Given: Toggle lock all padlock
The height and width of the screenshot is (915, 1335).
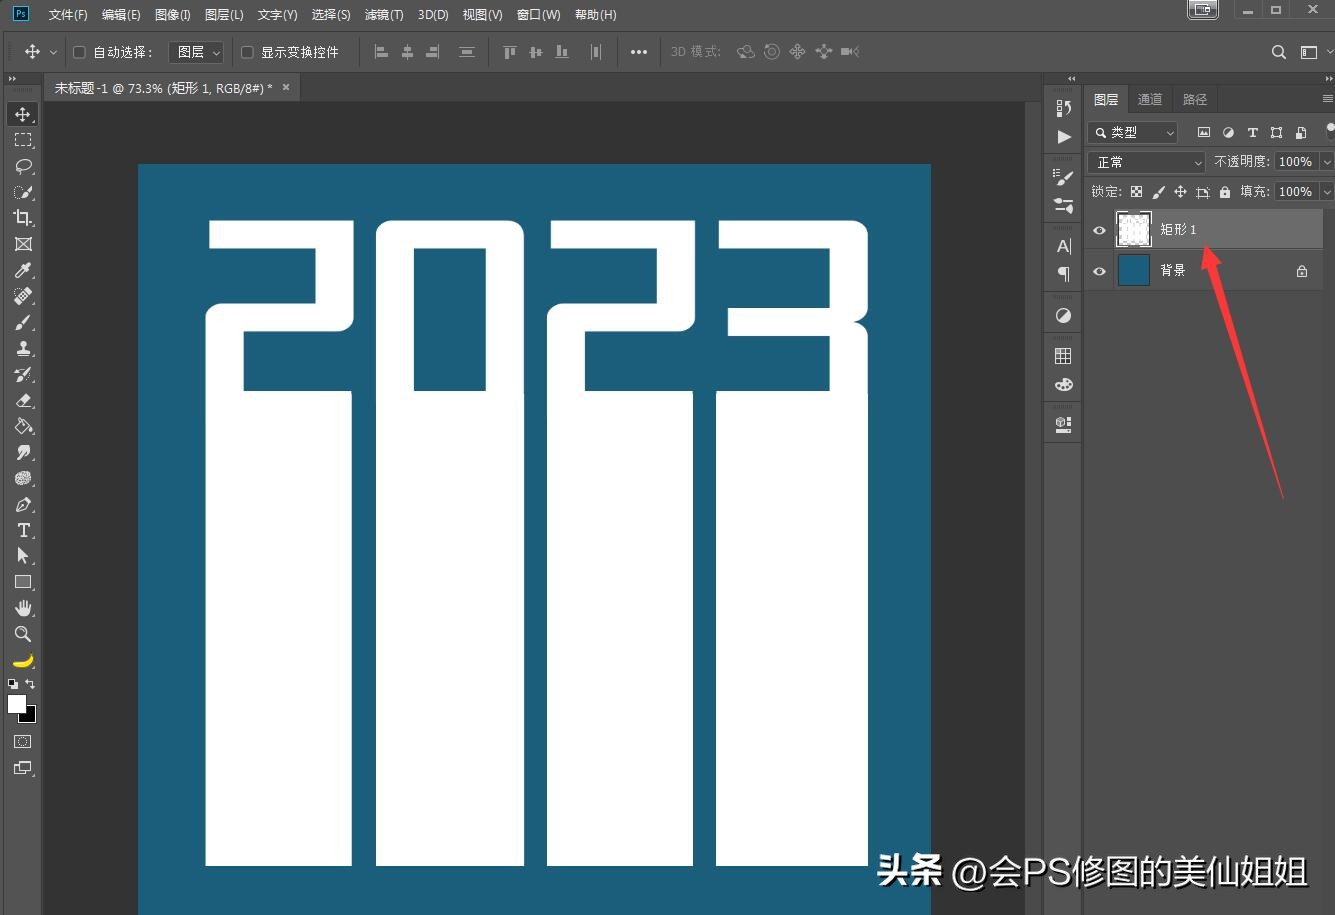Looking at the screenshot, I should (x=1225, y=191).
